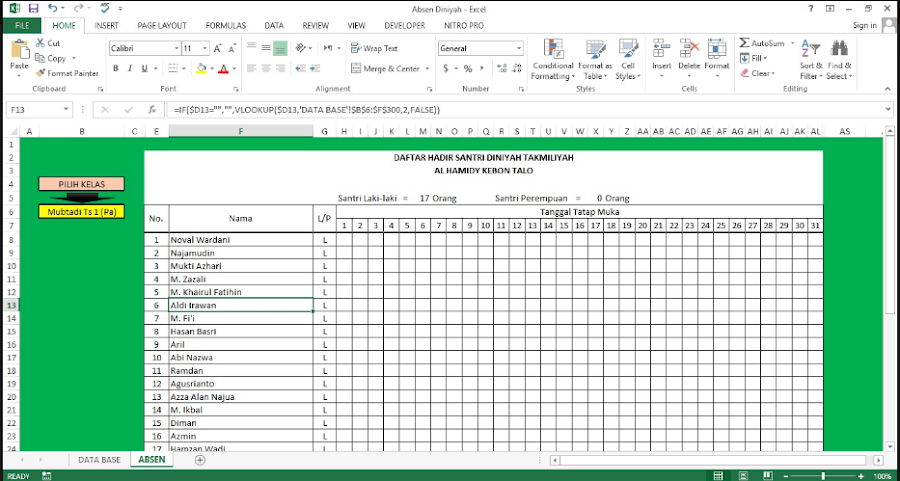The height and width of the screenshot is (481, 900).
Task: Open Sort & Filter menu
Action: [811, 60]
